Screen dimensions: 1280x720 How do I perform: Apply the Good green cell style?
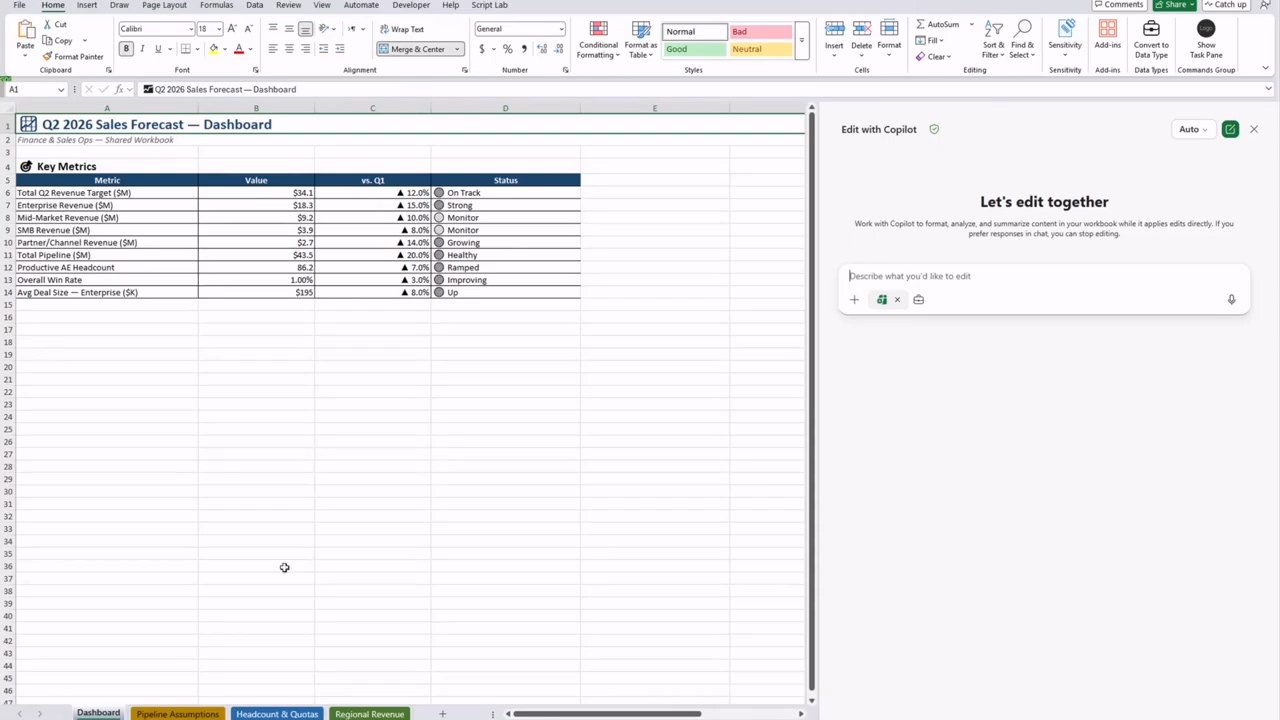pyautogui.click(x=694, y=49)
